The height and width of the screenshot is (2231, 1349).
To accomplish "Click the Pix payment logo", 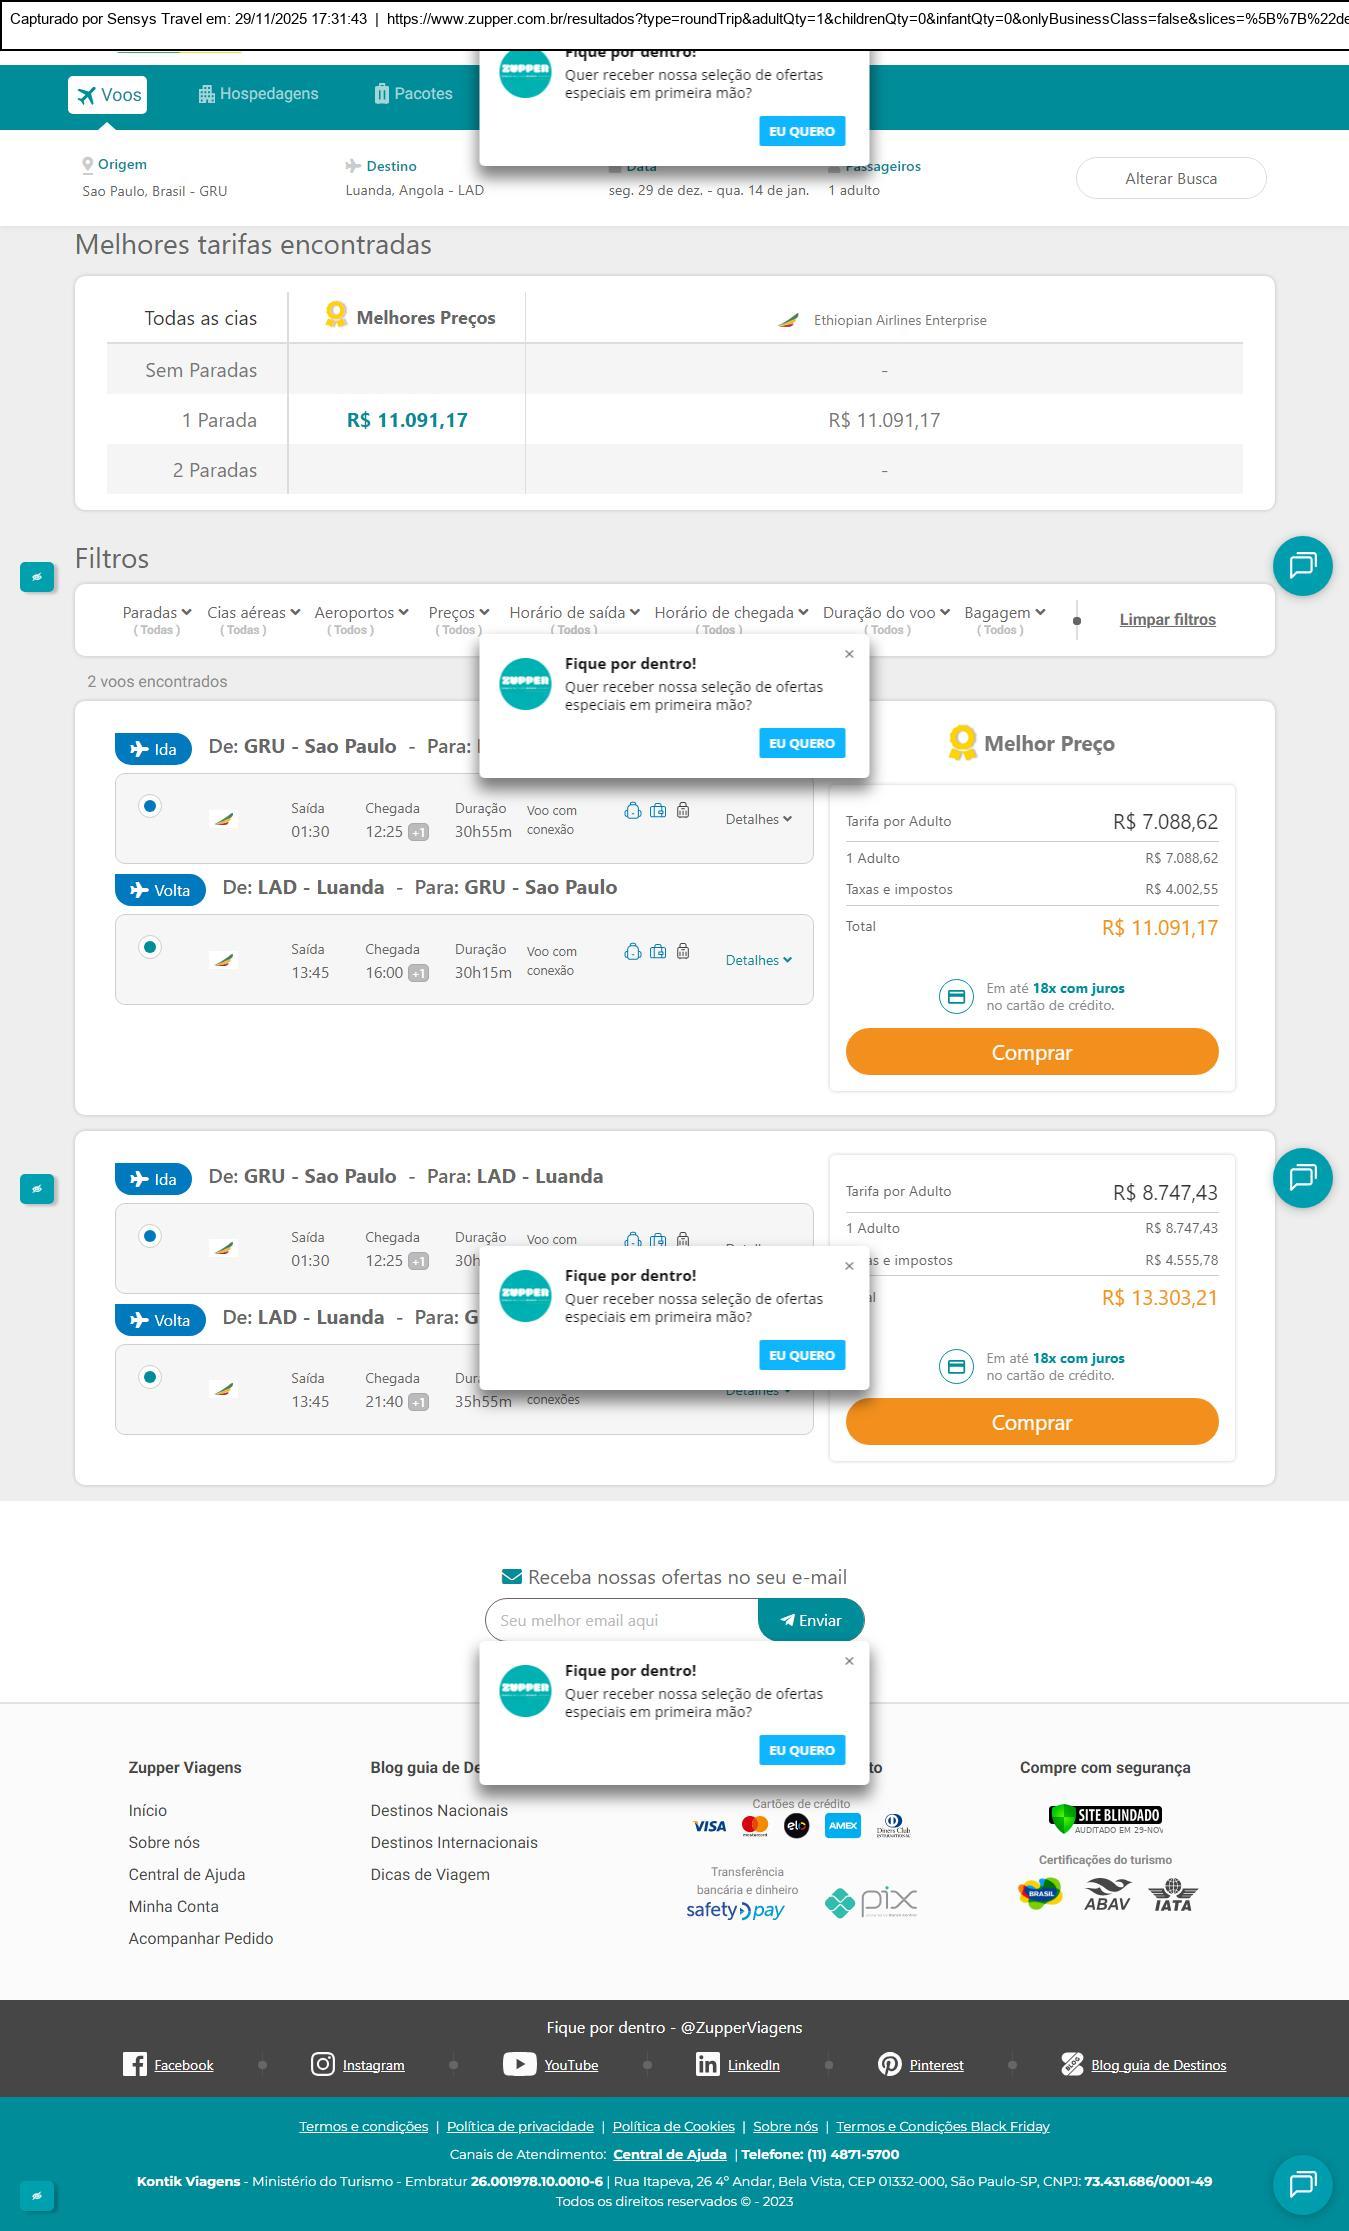I will click(871, 1901).
